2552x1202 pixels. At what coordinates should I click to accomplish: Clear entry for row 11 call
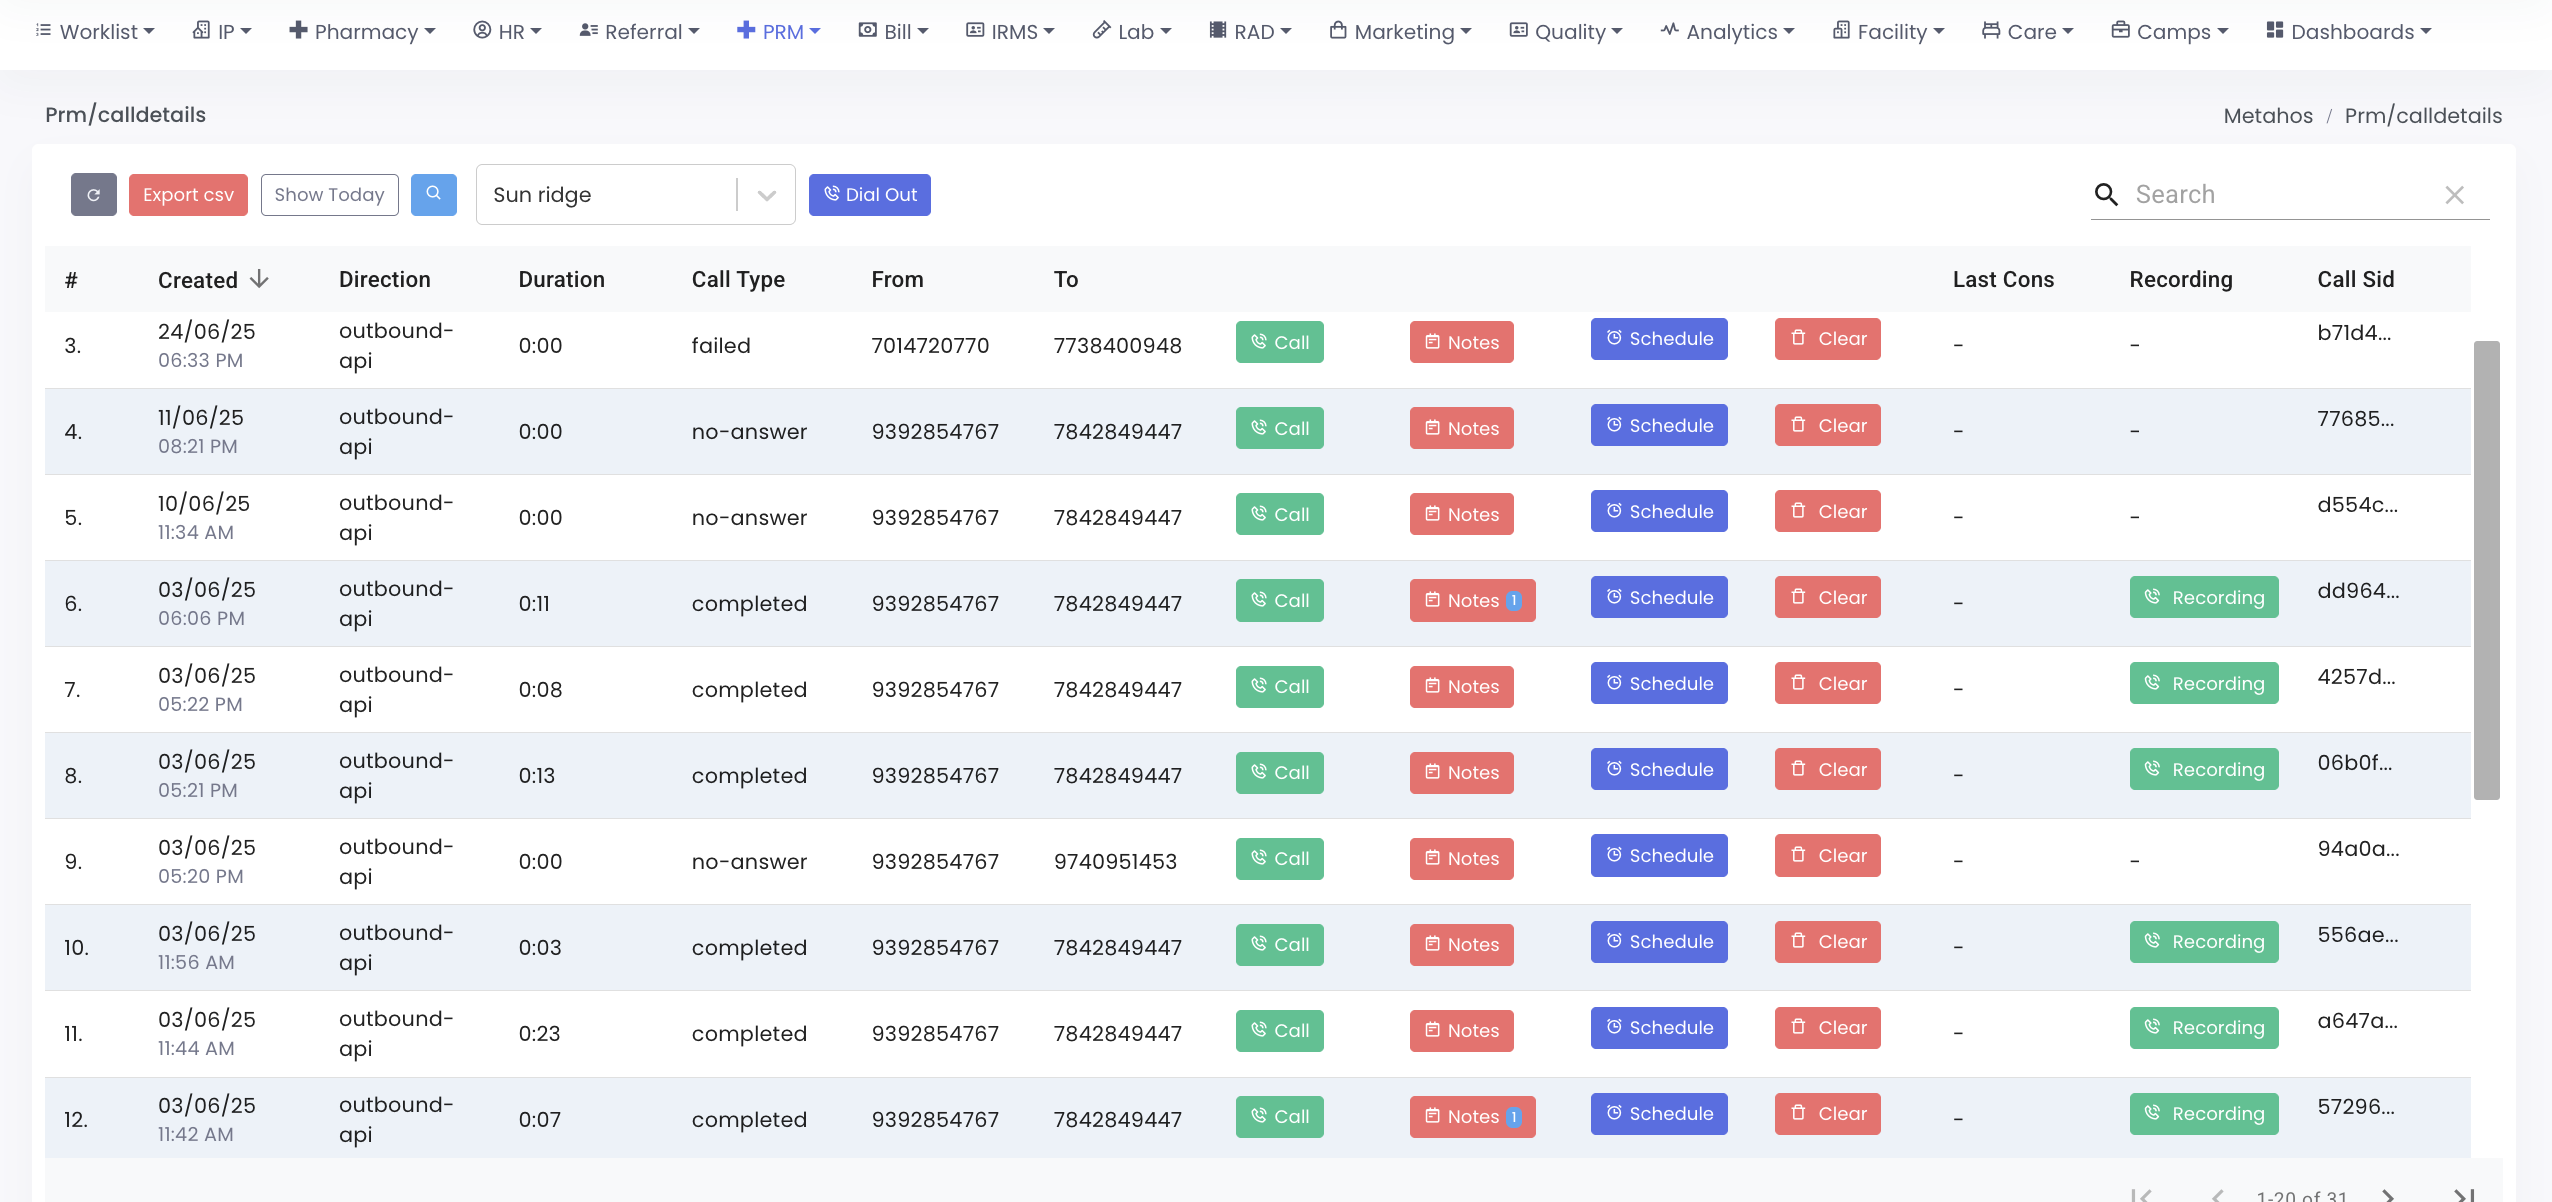[x=1827, y=1028]
